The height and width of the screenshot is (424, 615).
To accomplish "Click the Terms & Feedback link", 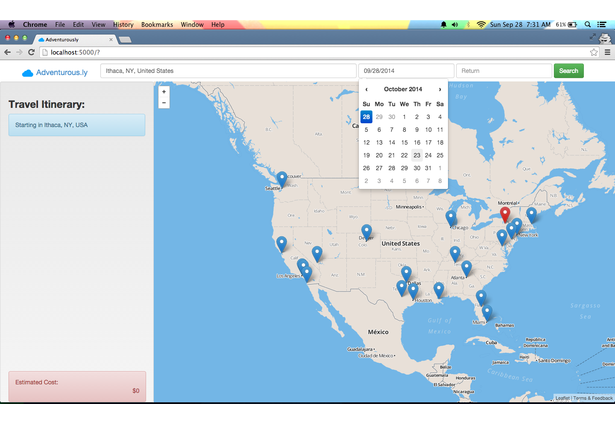I will point(593,398).
